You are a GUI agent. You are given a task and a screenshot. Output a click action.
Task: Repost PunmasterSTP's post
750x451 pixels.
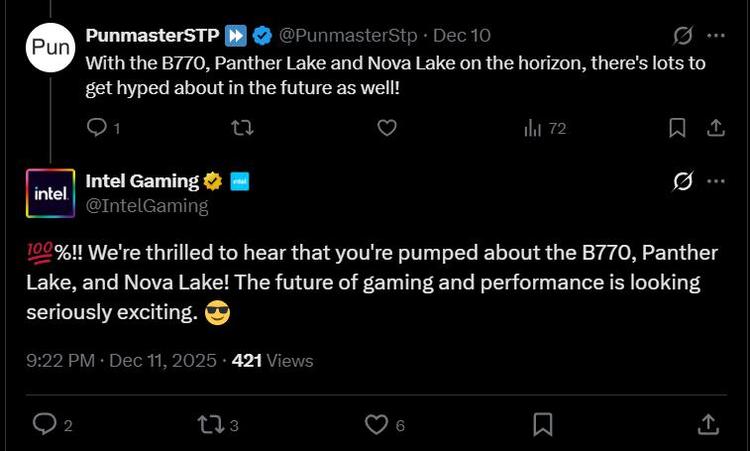tap(242, 128)
